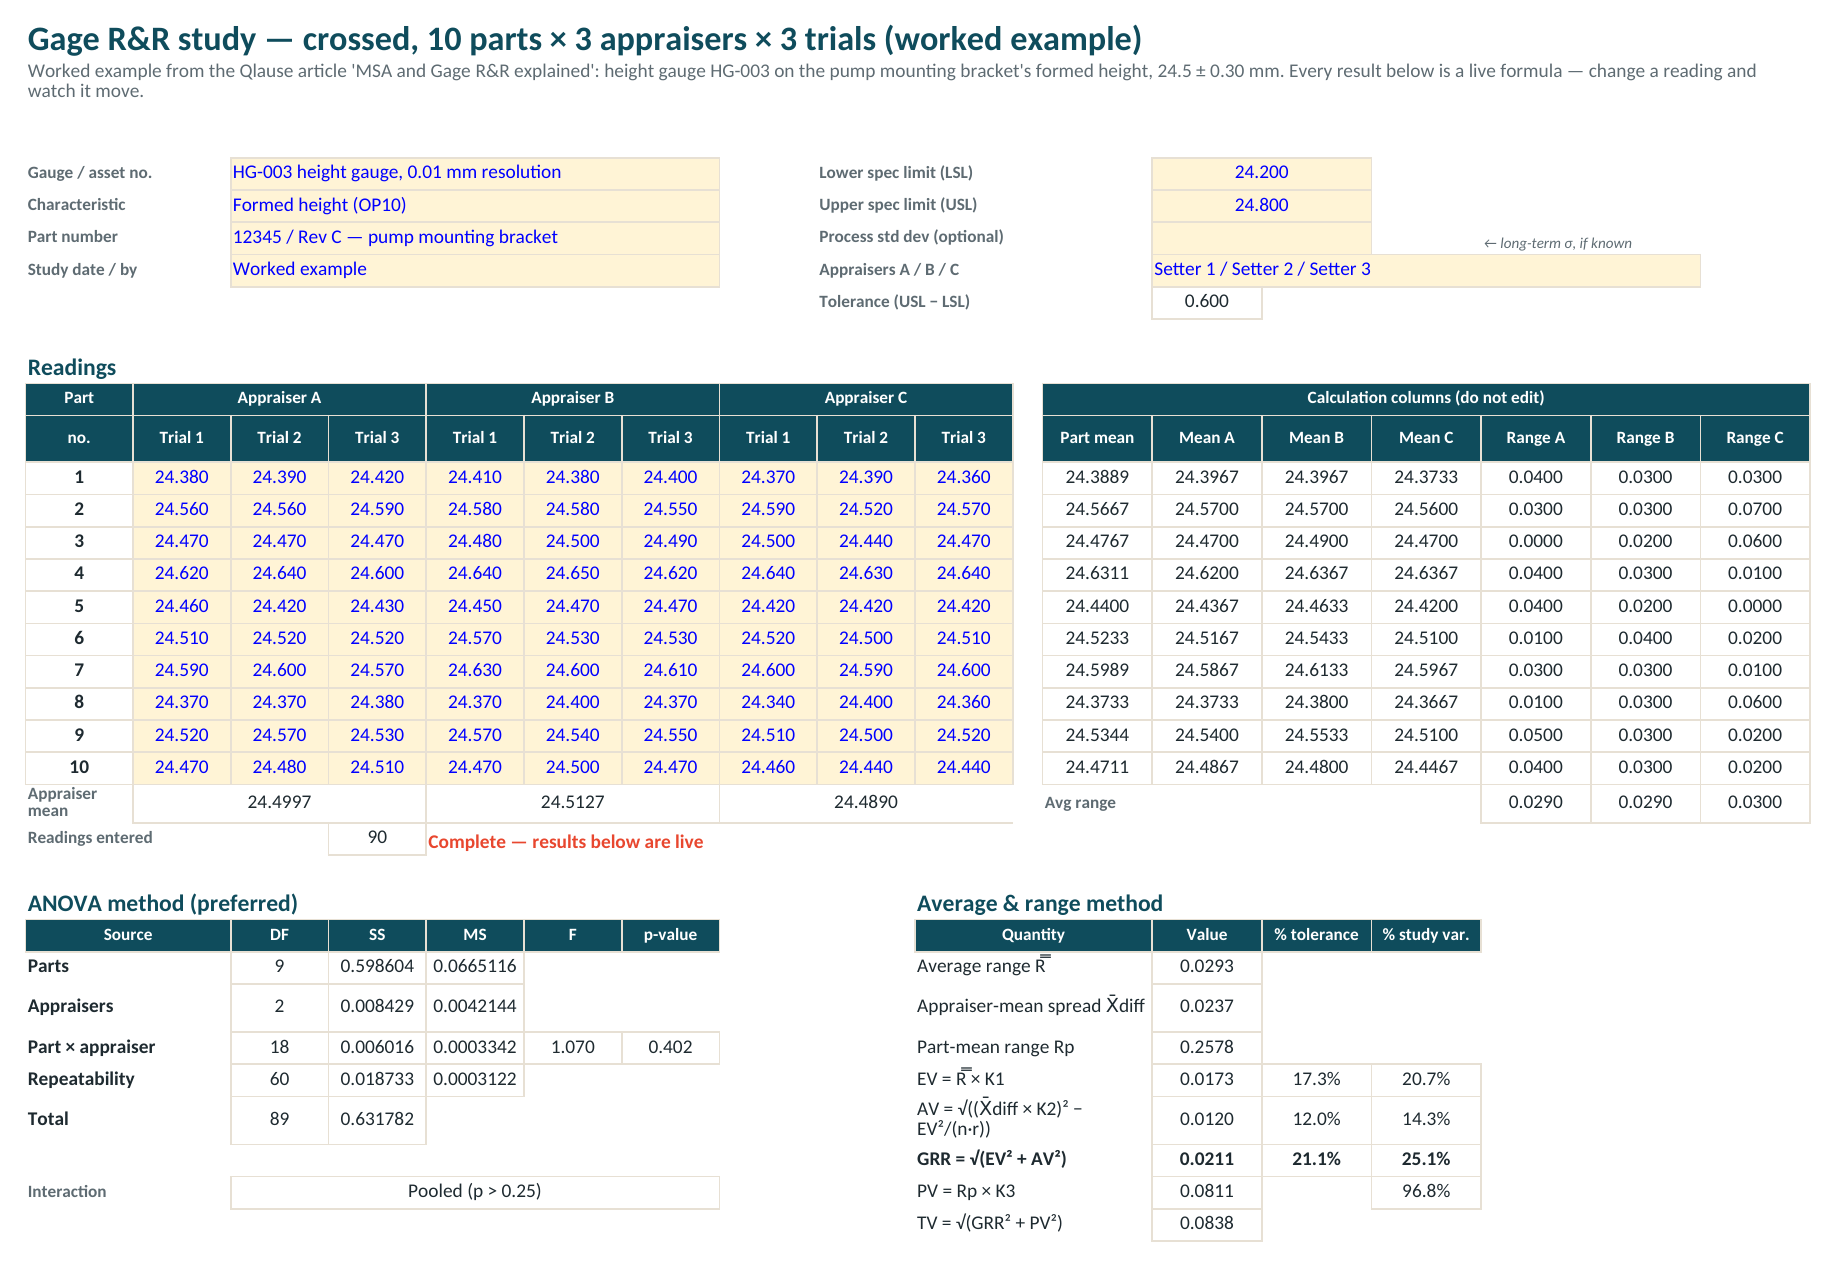This screenshot has width=1835, height=1266.
Task: Select Part mean value 24.3889
Action: coord(1097,477)
